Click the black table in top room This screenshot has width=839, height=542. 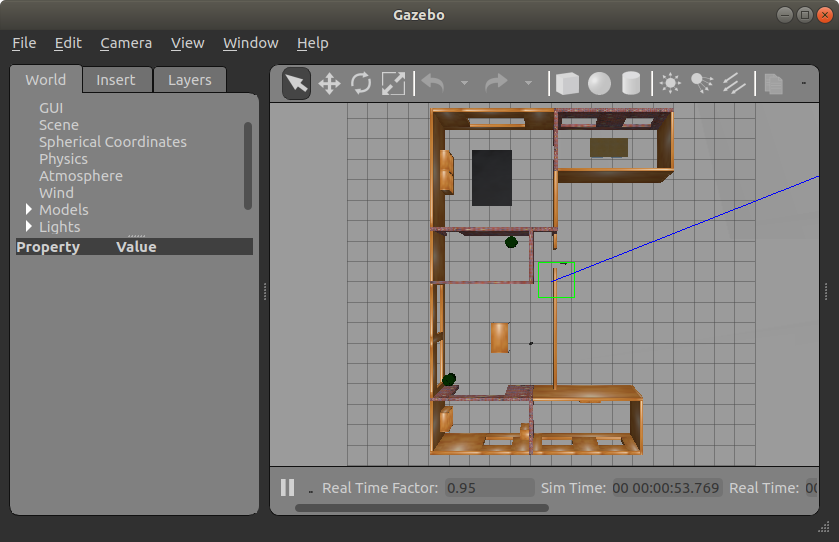point(492,178)
